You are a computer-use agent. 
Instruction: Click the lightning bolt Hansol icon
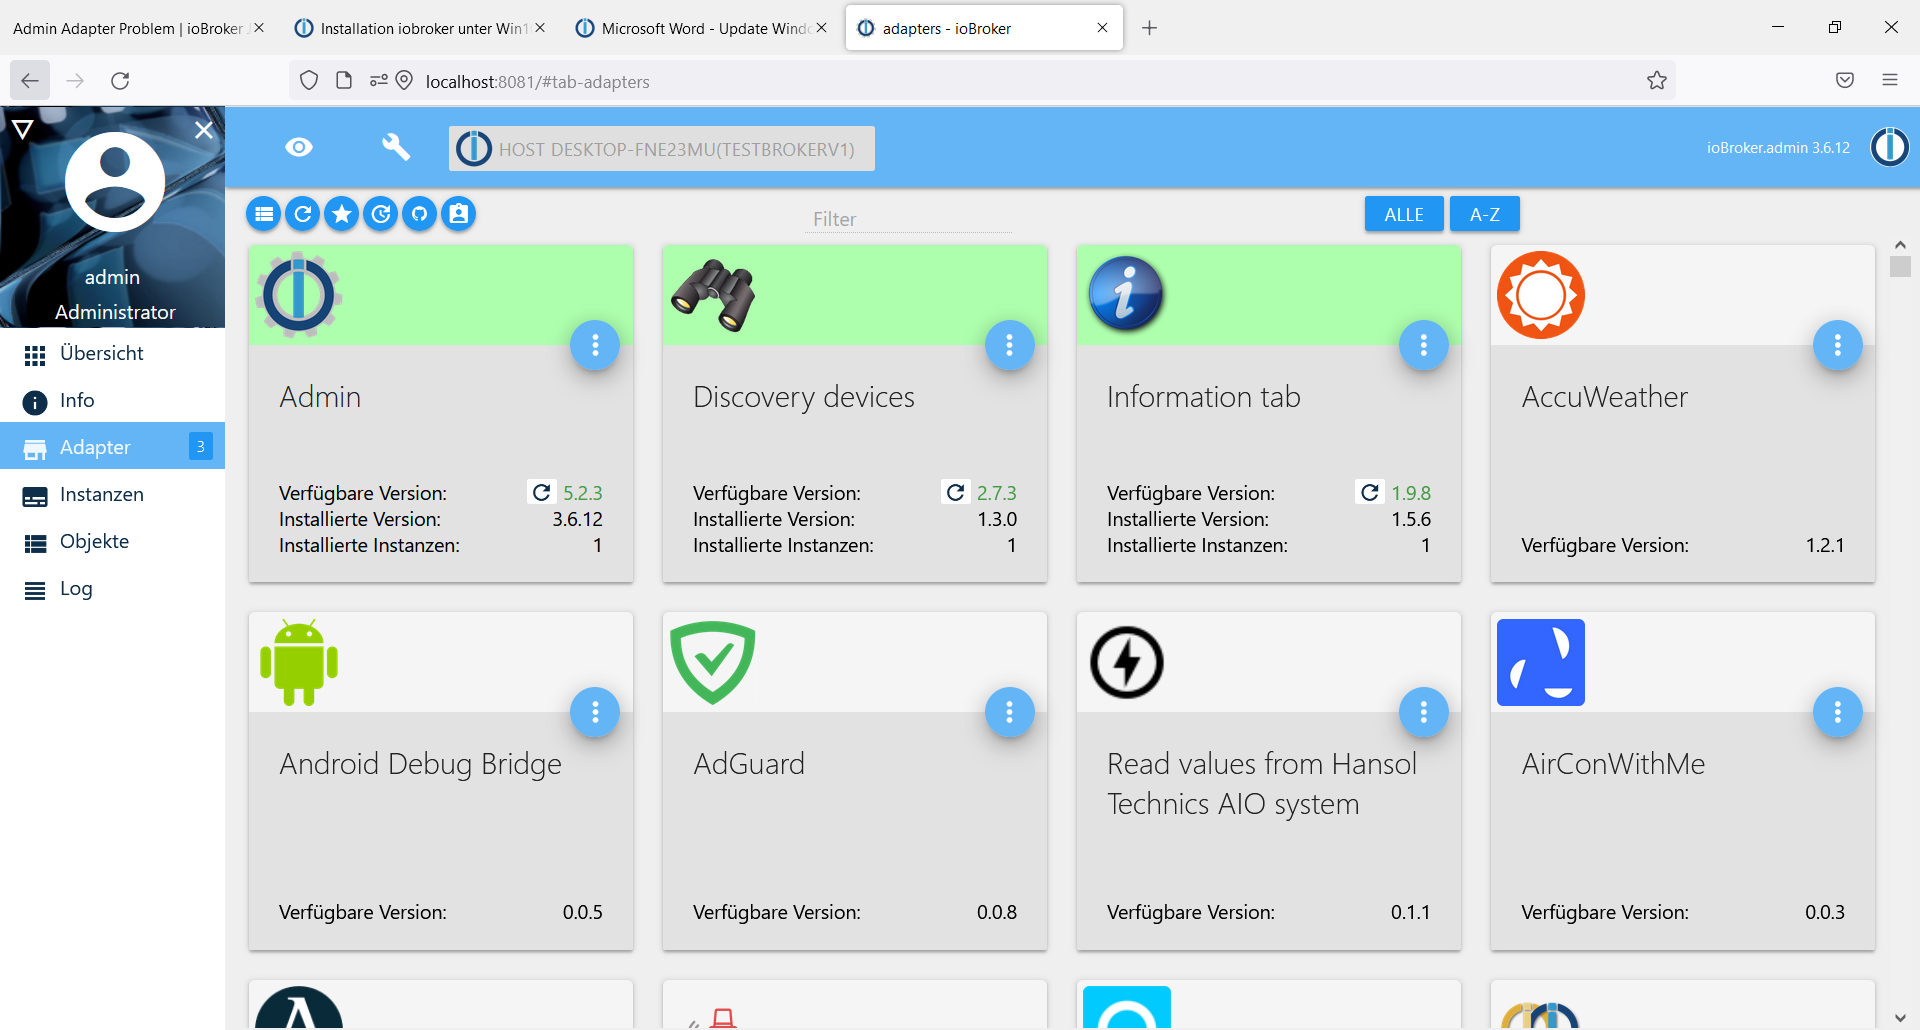[x=1127, y=662]
